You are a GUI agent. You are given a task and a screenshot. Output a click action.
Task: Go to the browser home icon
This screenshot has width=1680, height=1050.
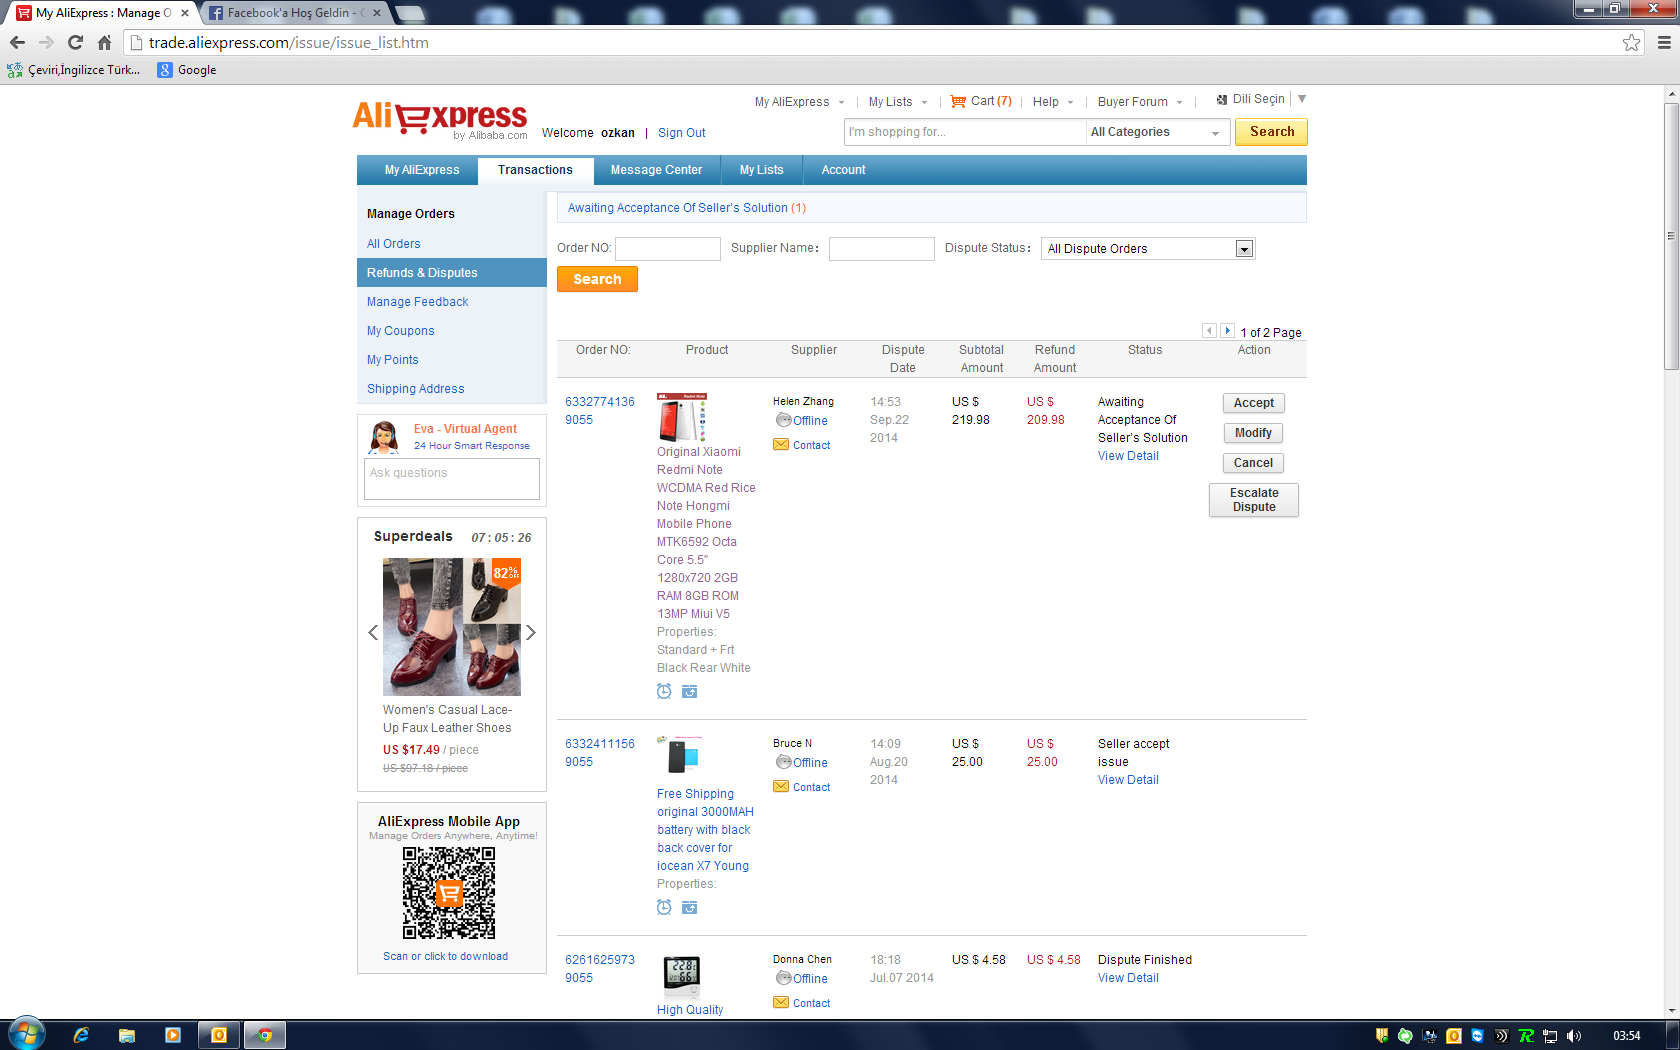click(104, 42)
